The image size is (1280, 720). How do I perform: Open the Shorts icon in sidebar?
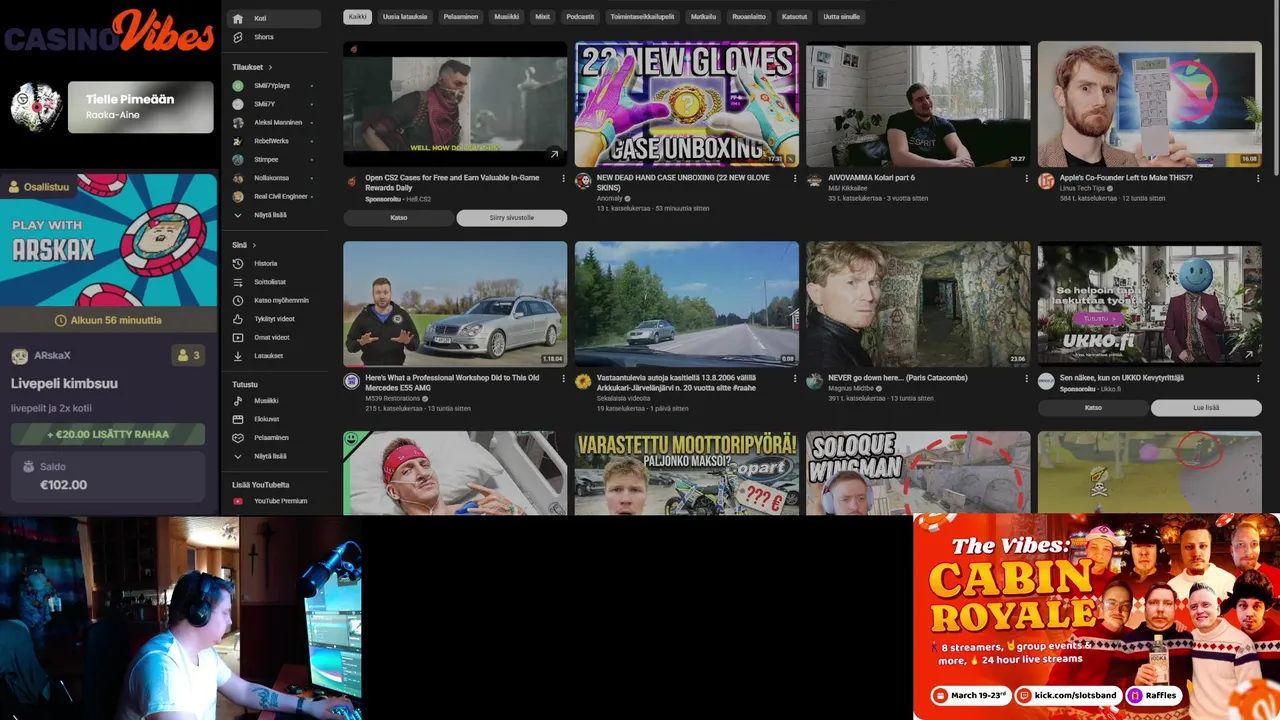[237, 37]
